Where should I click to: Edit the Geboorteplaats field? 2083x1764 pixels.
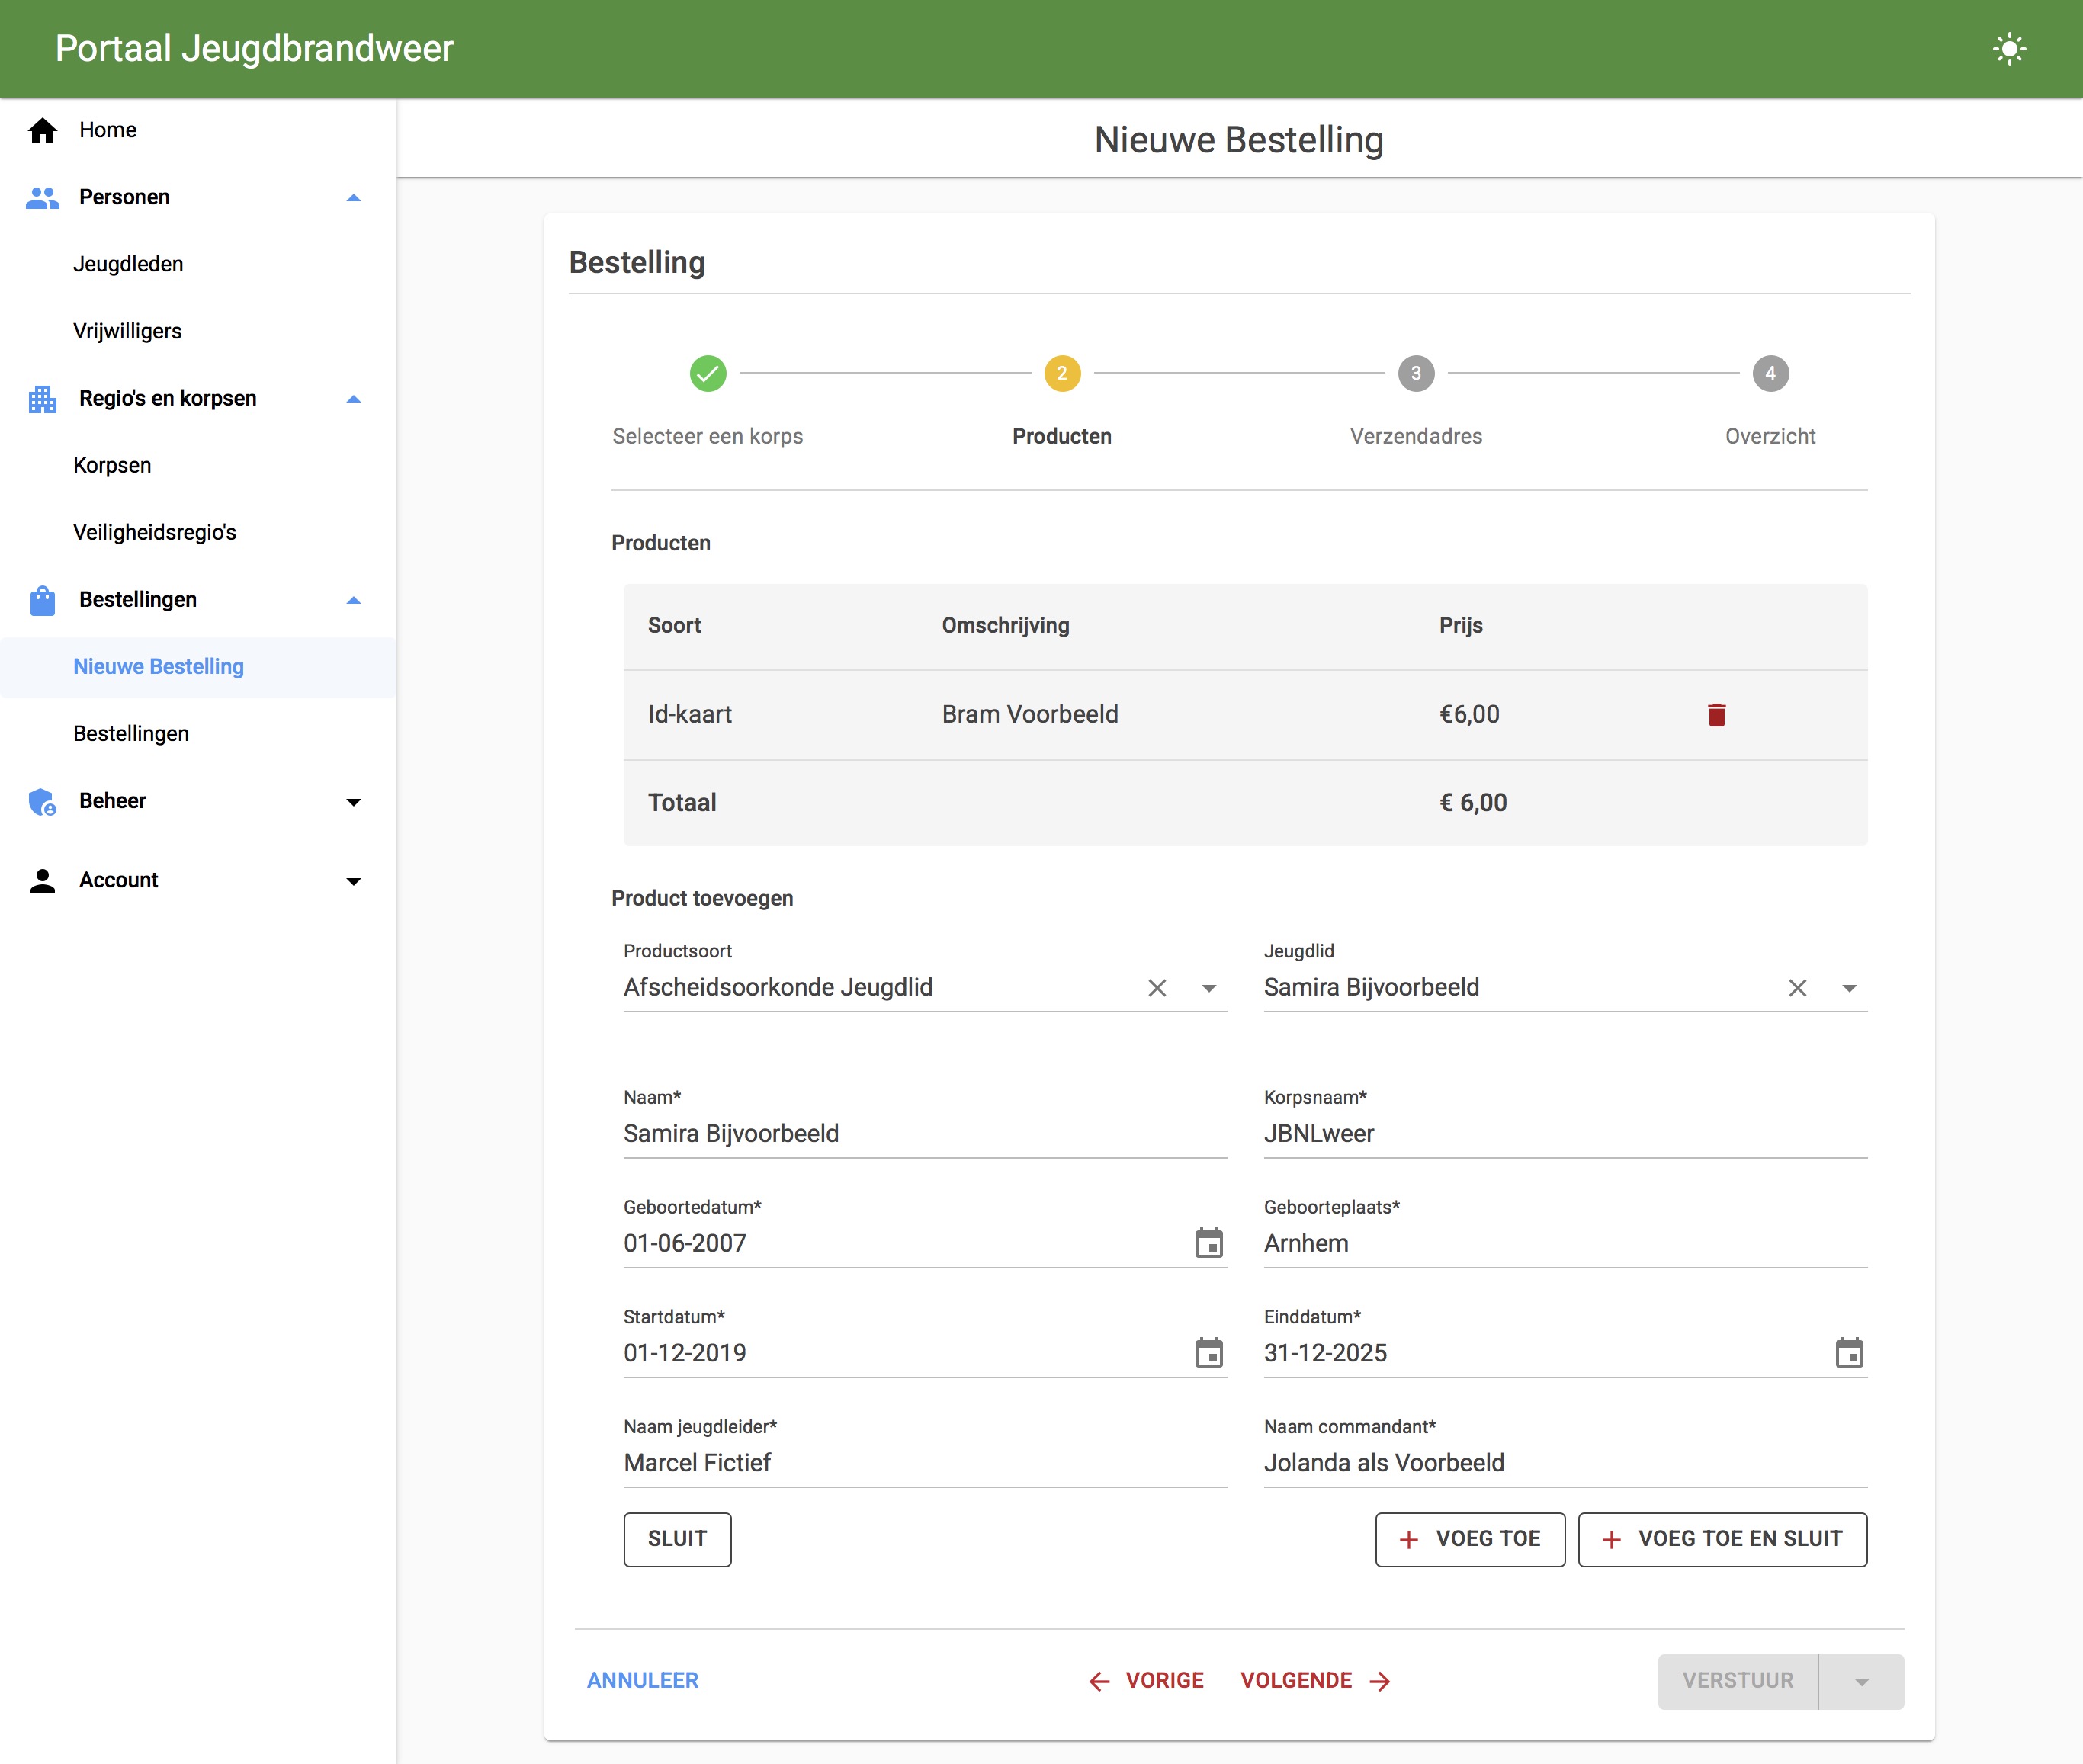pos(1565,1243)
